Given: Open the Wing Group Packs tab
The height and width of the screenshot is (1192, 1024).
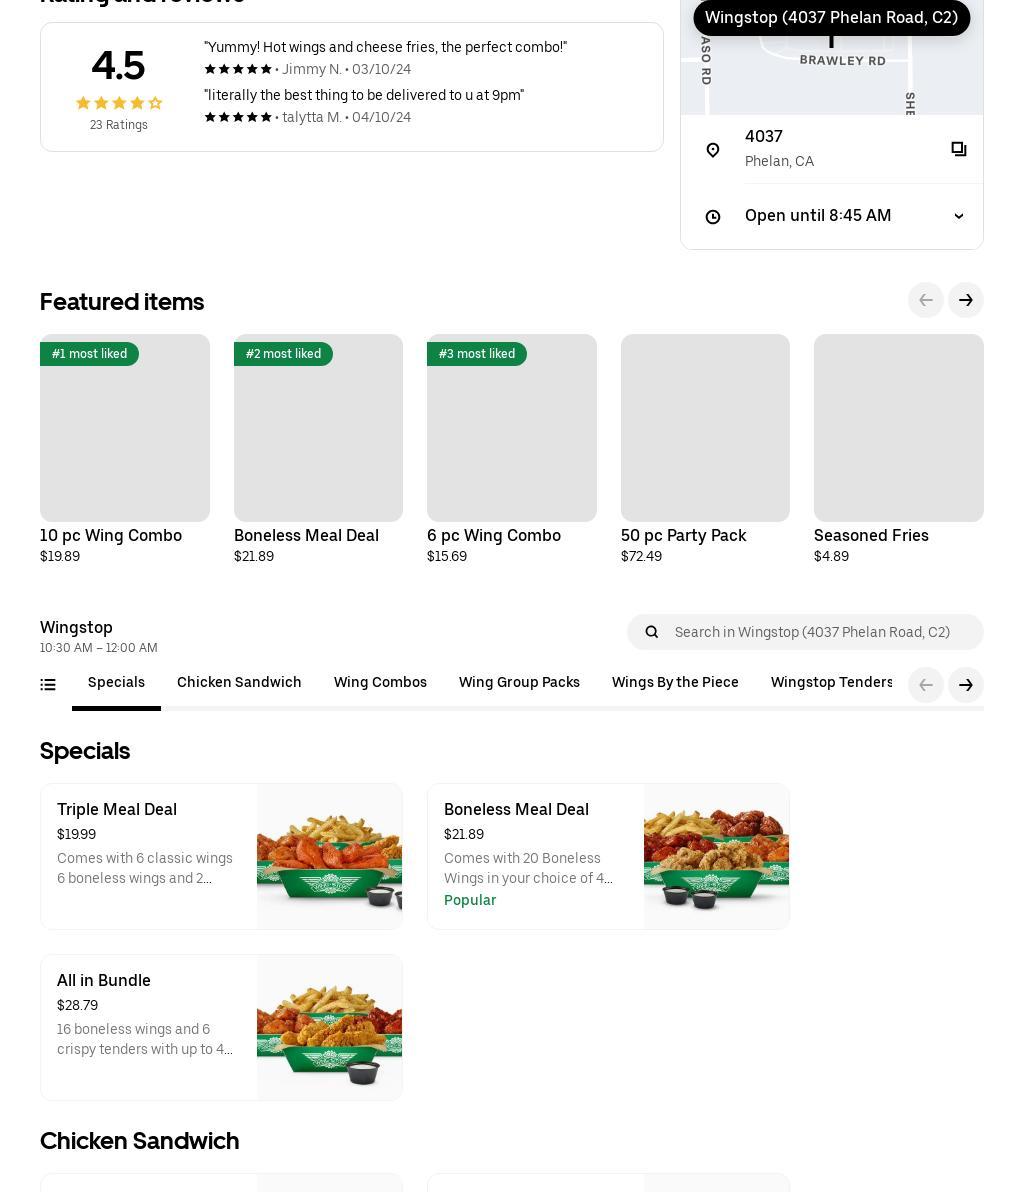Looking at the screenshot, I should point(519,683).
